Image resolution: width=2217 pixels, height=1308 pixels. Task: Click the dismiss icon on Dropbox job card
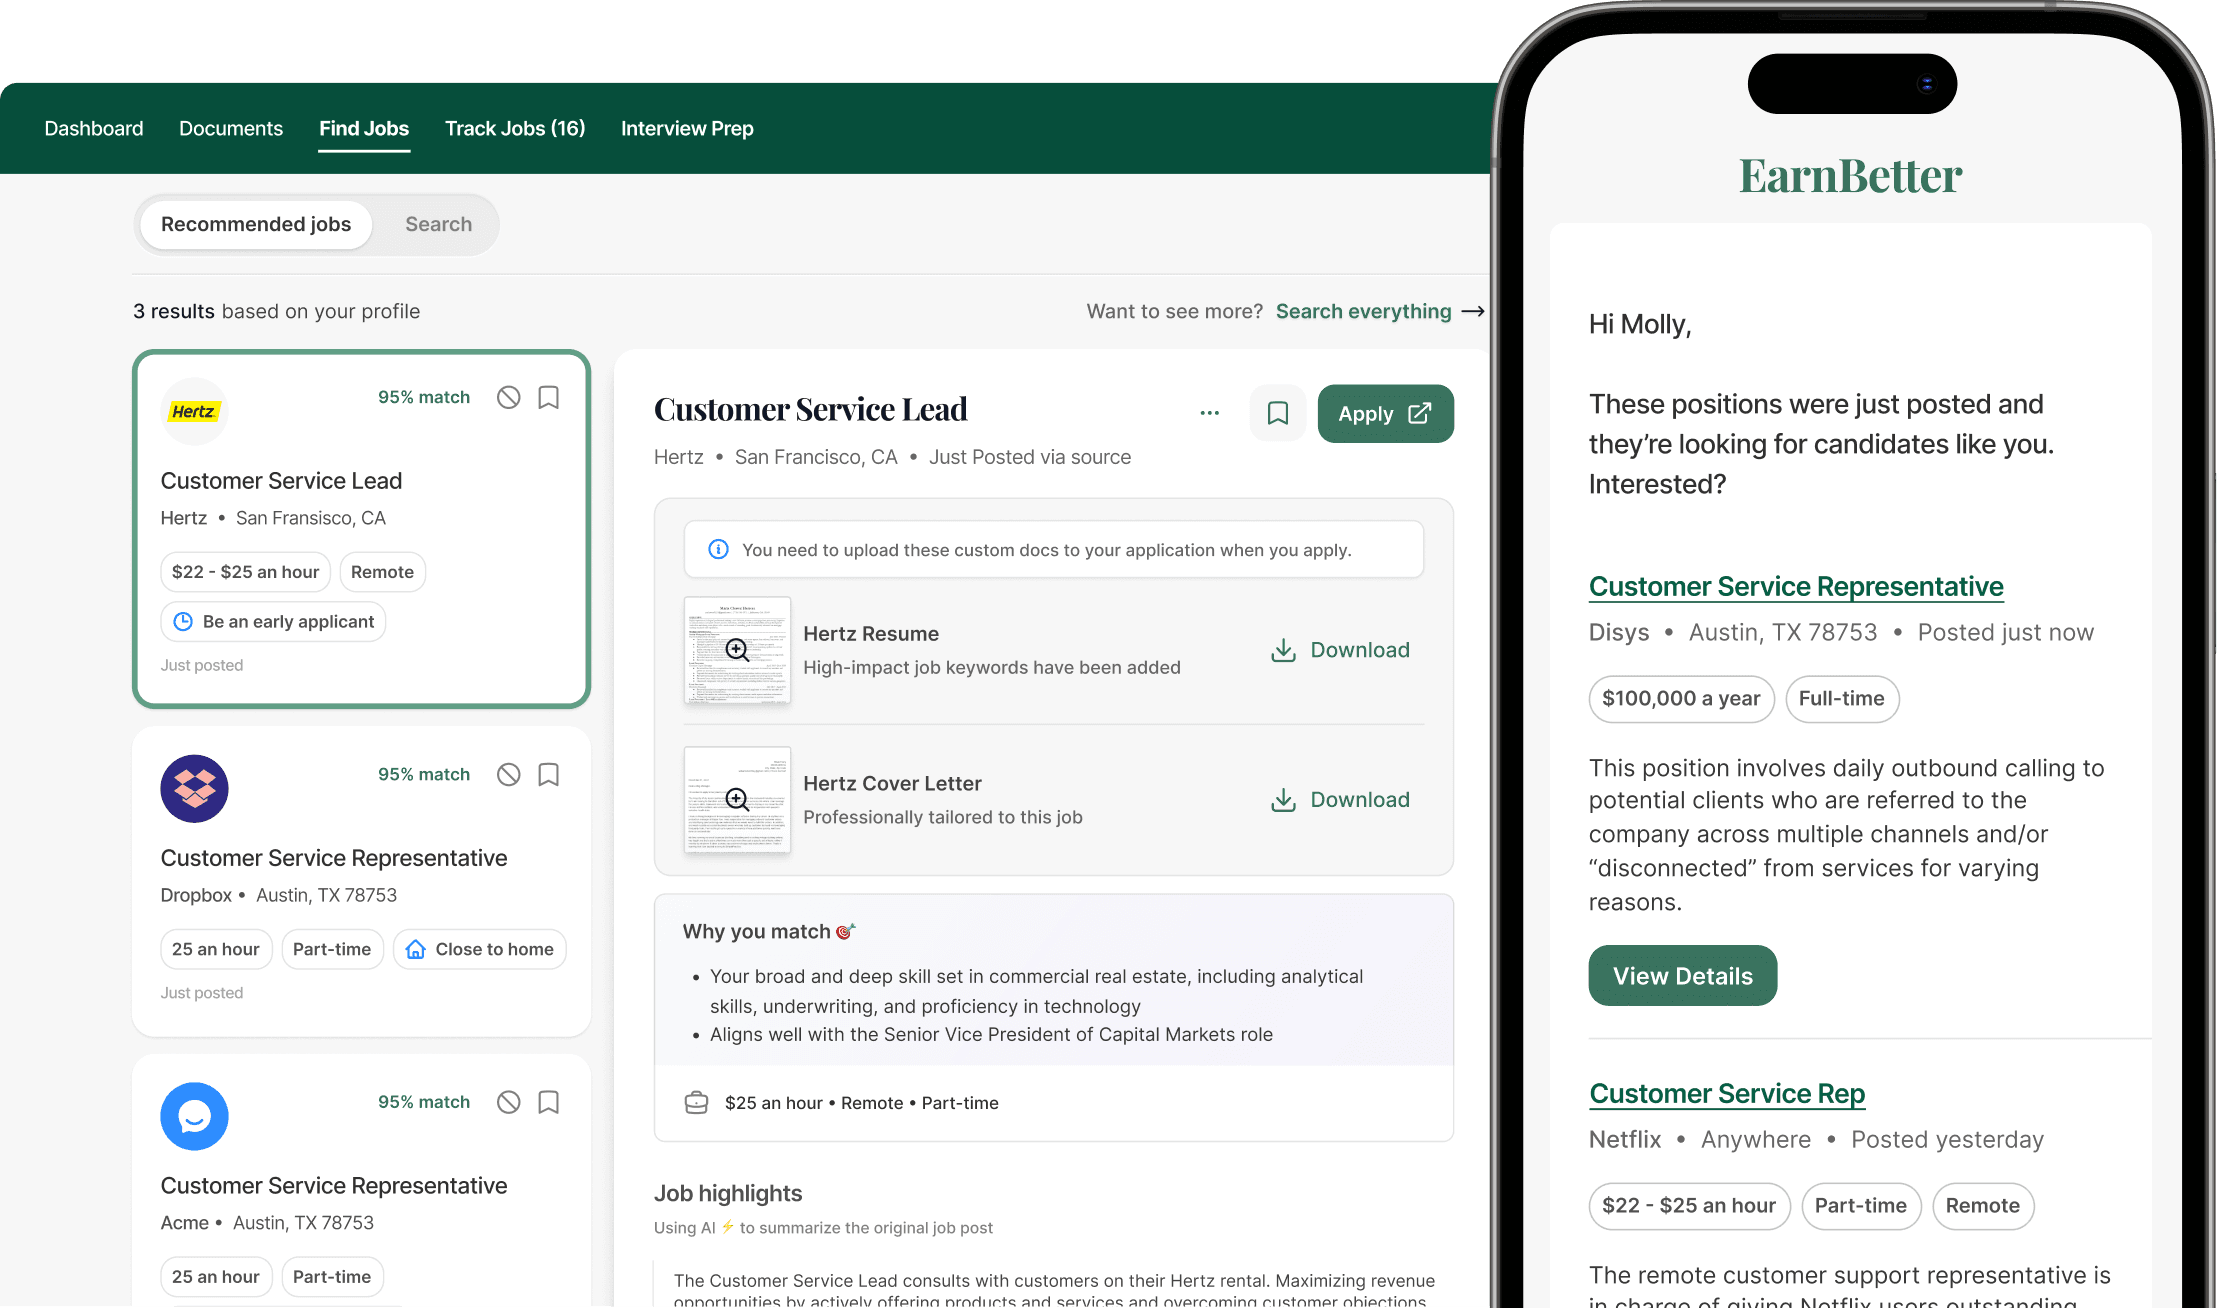(x=508, y=774)
